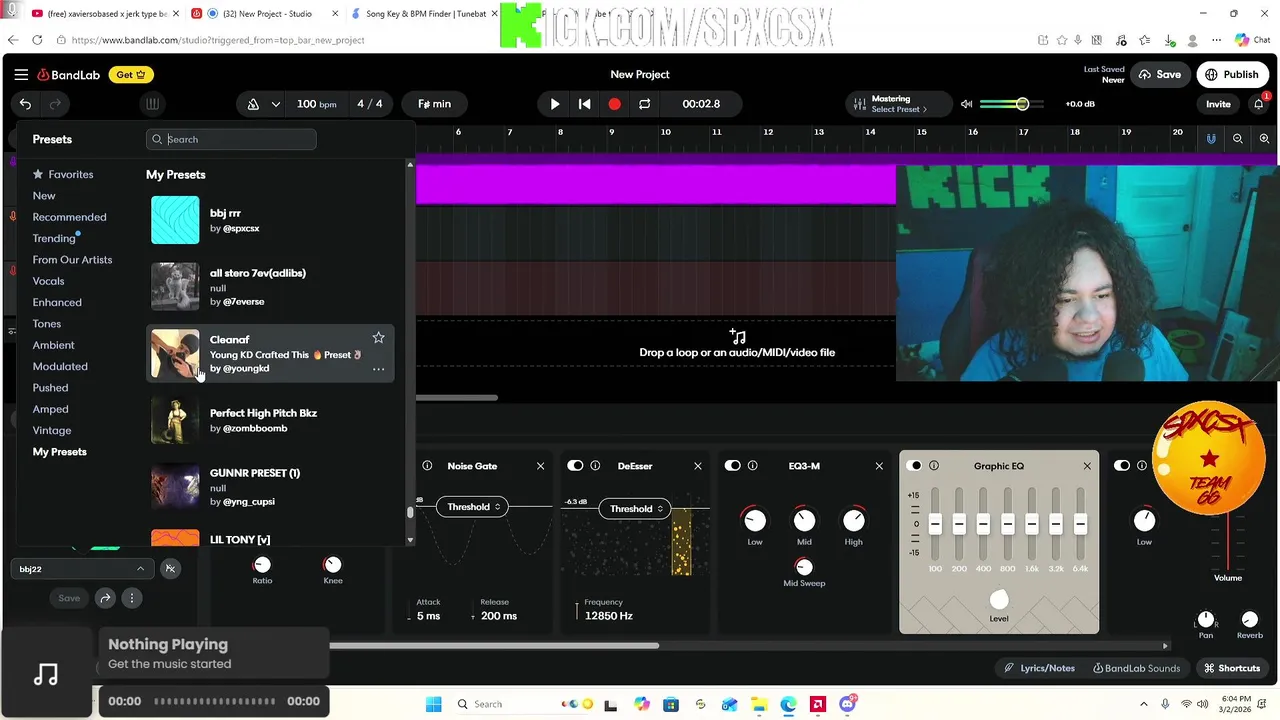Open the notifications bell
The height and width of the screenshot is (720, 1280).
pos(1259,104)
